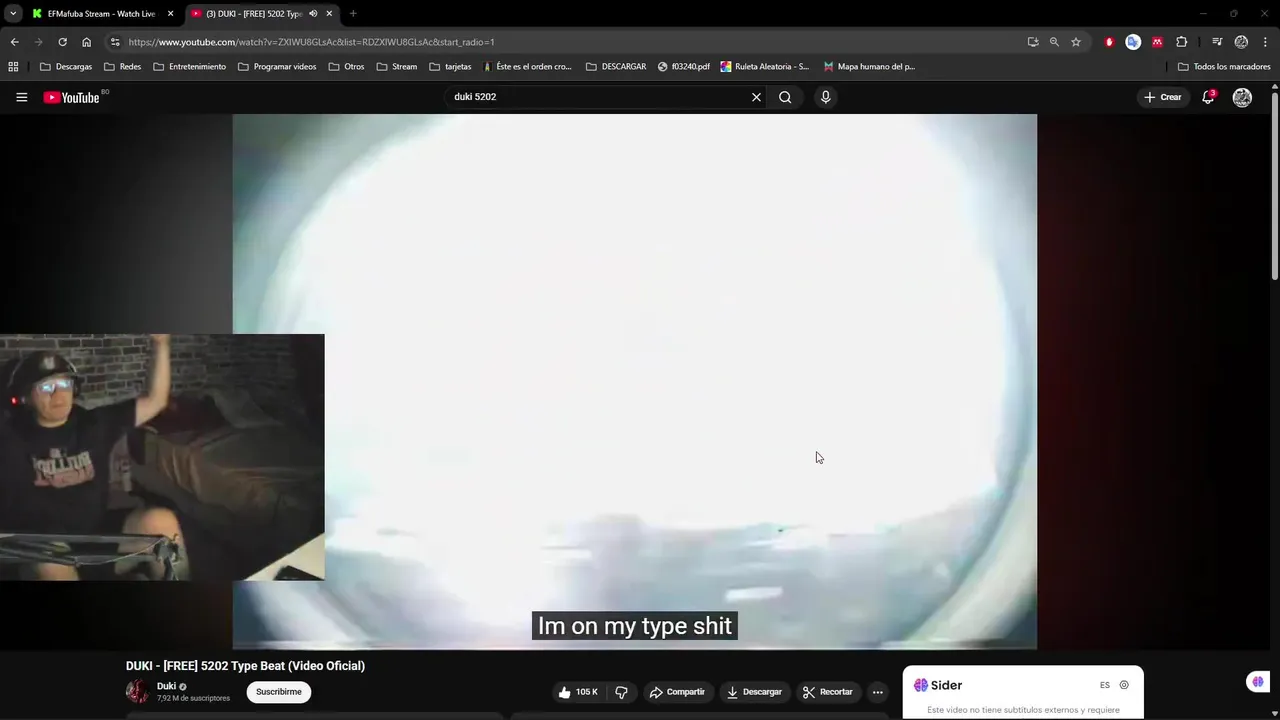Image resolution: width=1280 pixels, height=720 pixels.
Task: Open the site information icon in the address bar
Action: point(115,42)
